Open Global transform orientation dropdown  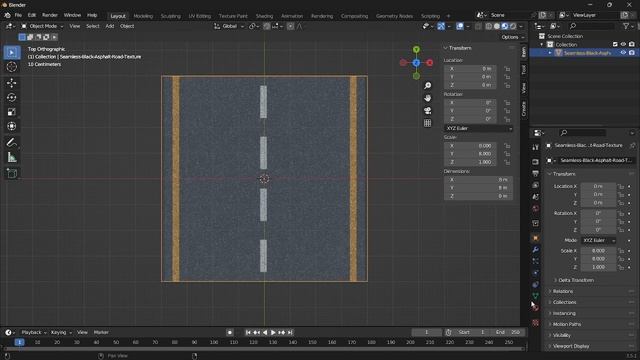click(x=229, y=26)
